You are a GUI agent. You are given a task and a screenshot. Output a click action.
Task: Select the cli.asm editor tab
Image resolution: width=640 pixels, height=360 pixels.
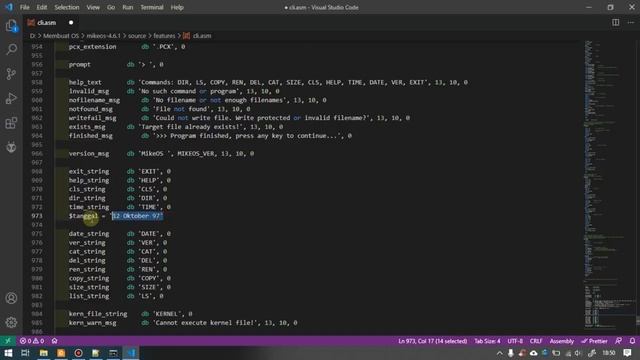51,22
